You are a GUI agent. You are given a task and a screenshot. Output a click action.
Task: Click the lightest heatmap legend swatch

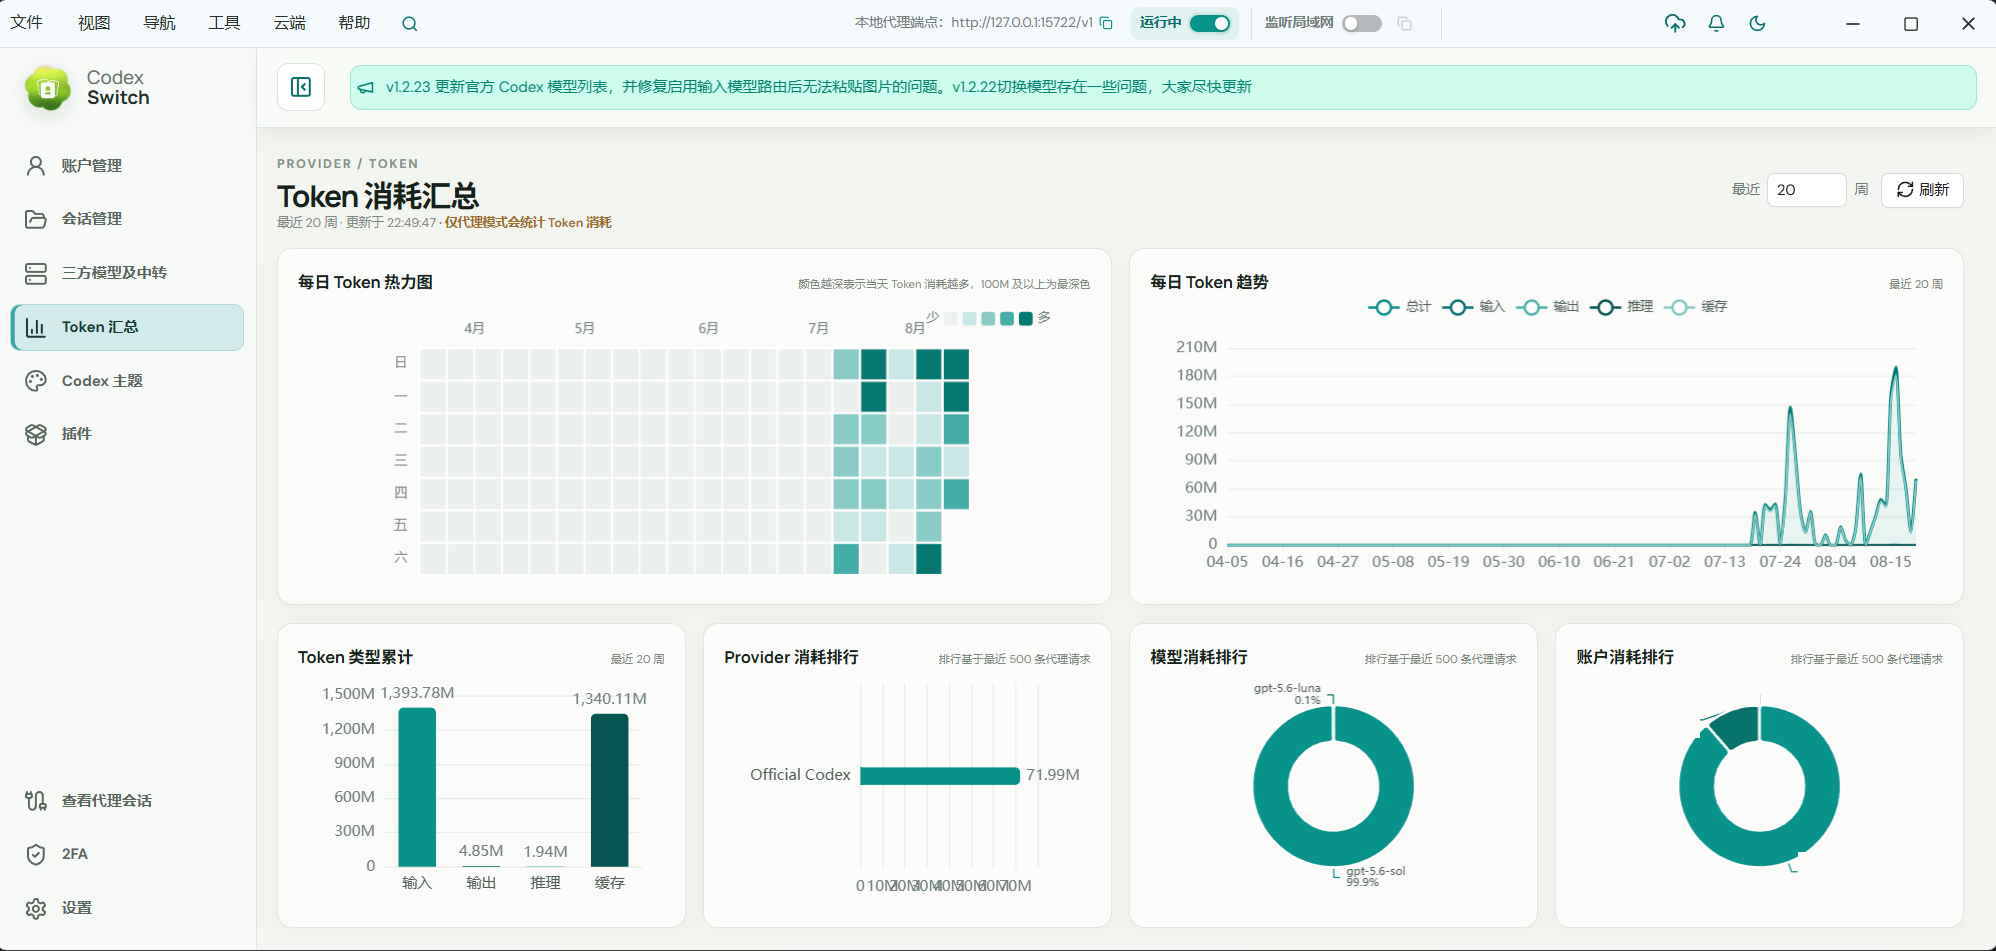951,318
